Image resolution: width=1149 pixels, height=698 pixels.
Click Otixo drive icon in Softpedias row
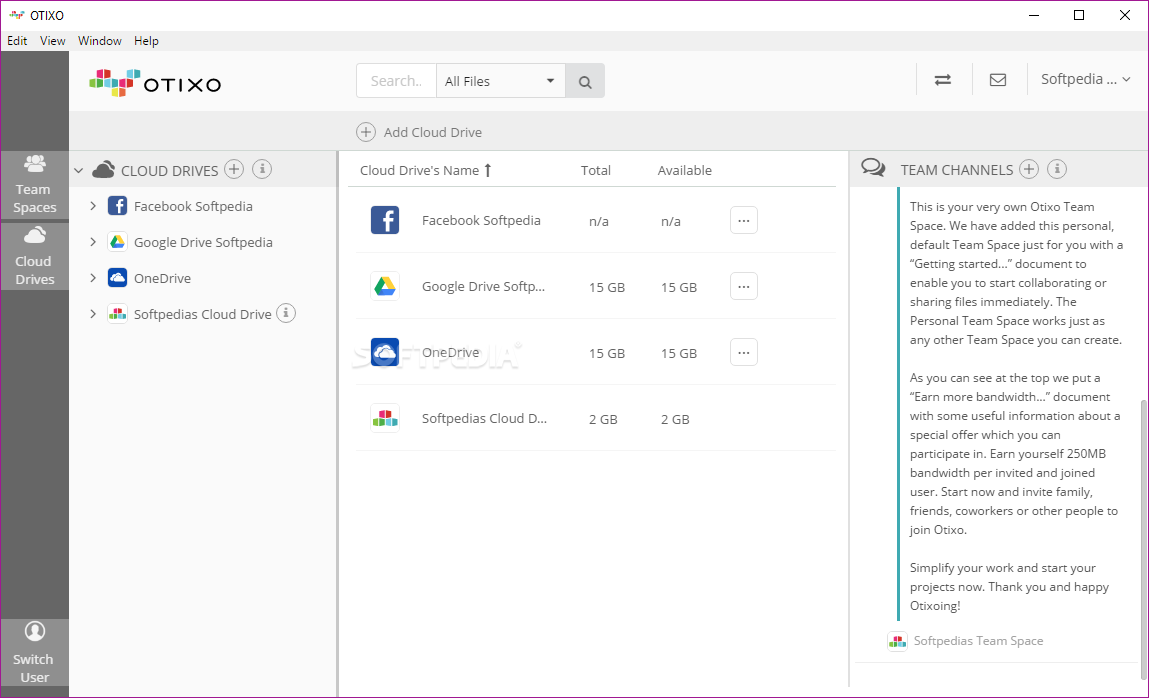385,418
